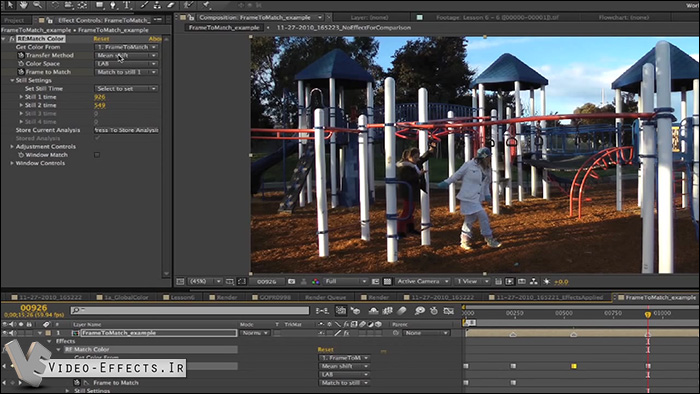Open Set Still Time dropdown
The height and width of the screenshot is (394, 700).
(126, 88)
